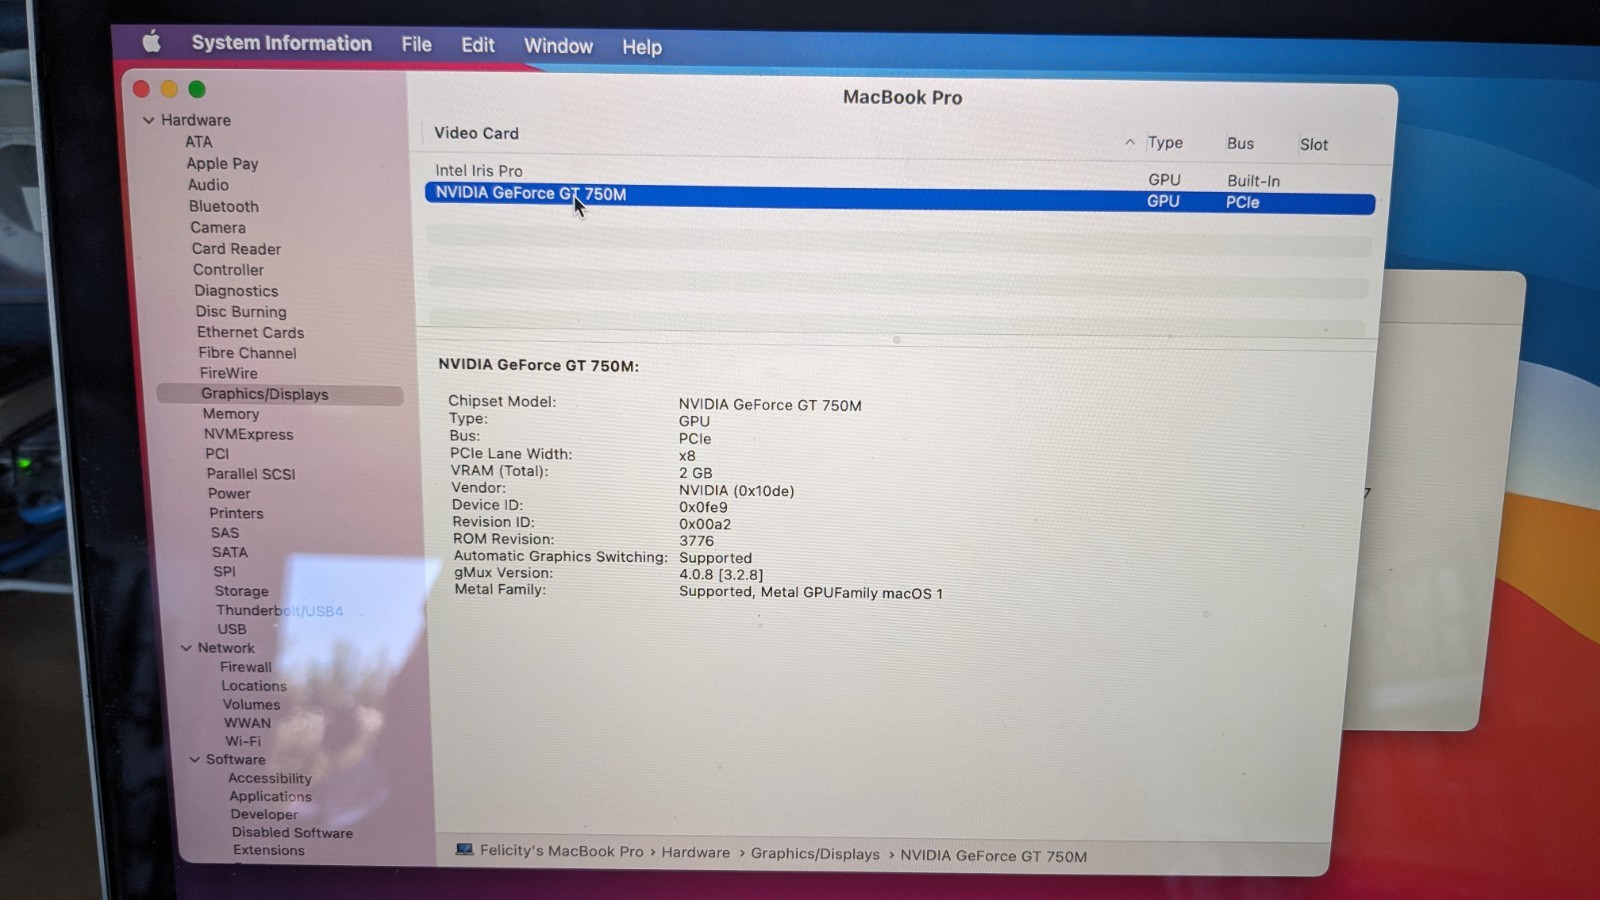
Task: Select Thunderbolt/USB4 in the sidebar
Action: tap(279, 610)
